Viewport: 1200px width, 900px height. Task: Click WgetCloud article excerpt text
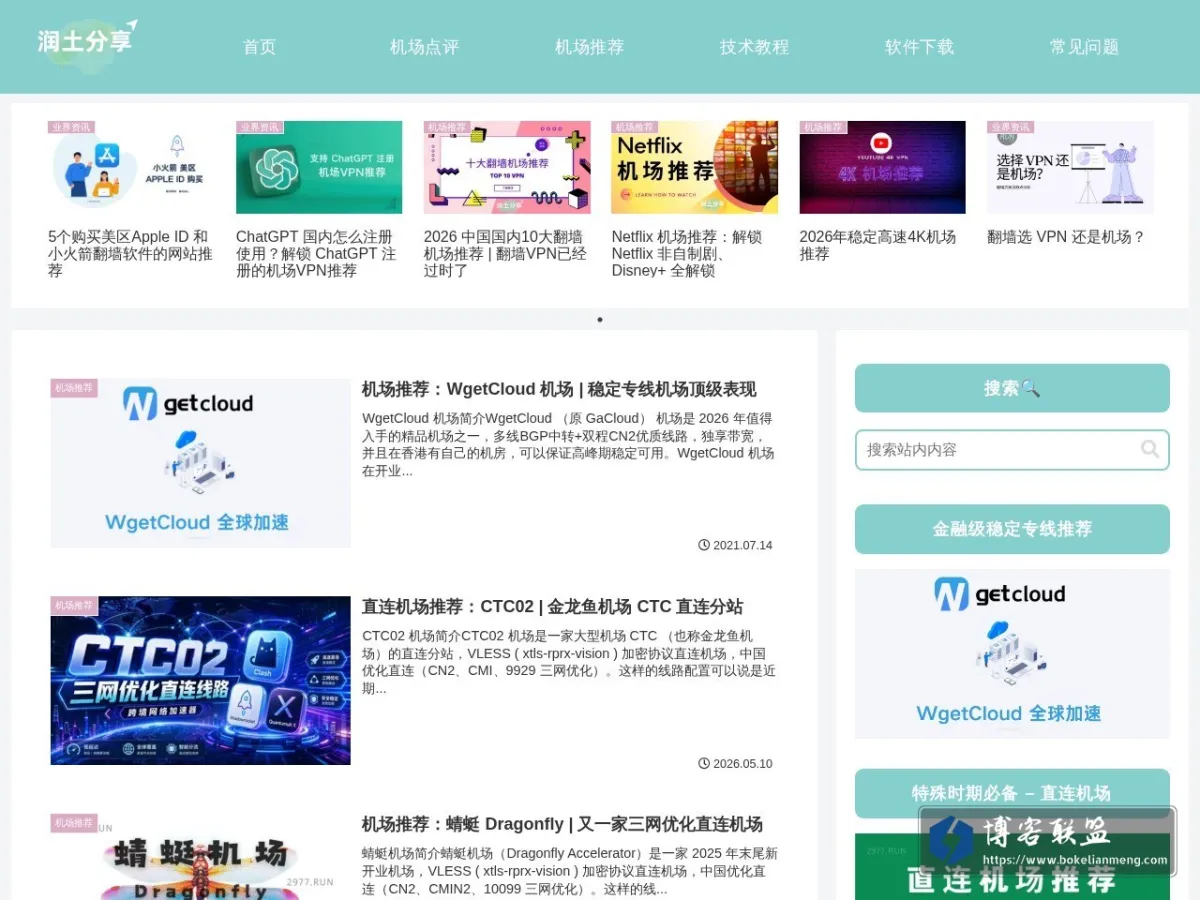point(569,445)
